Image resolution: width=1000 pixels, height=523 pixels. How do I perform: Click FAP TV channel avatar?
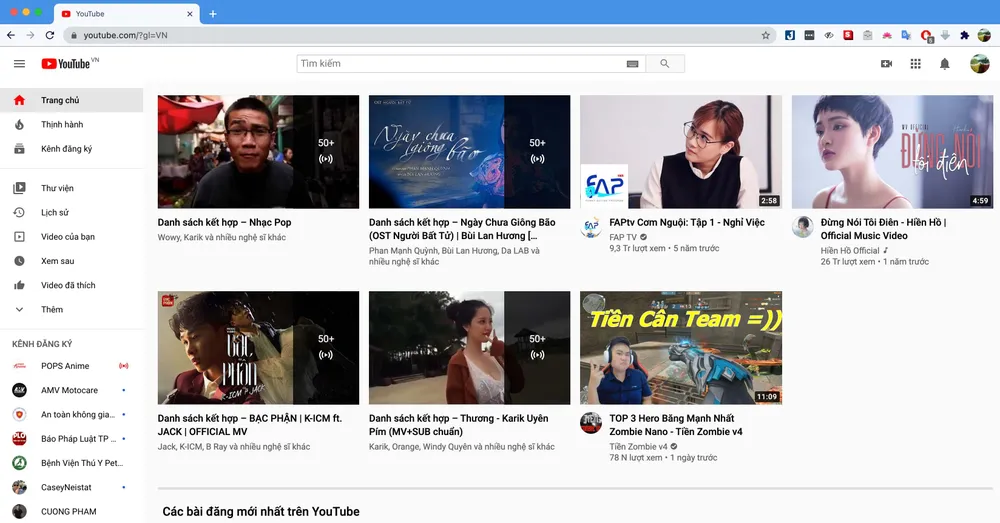tap(591, 227)
